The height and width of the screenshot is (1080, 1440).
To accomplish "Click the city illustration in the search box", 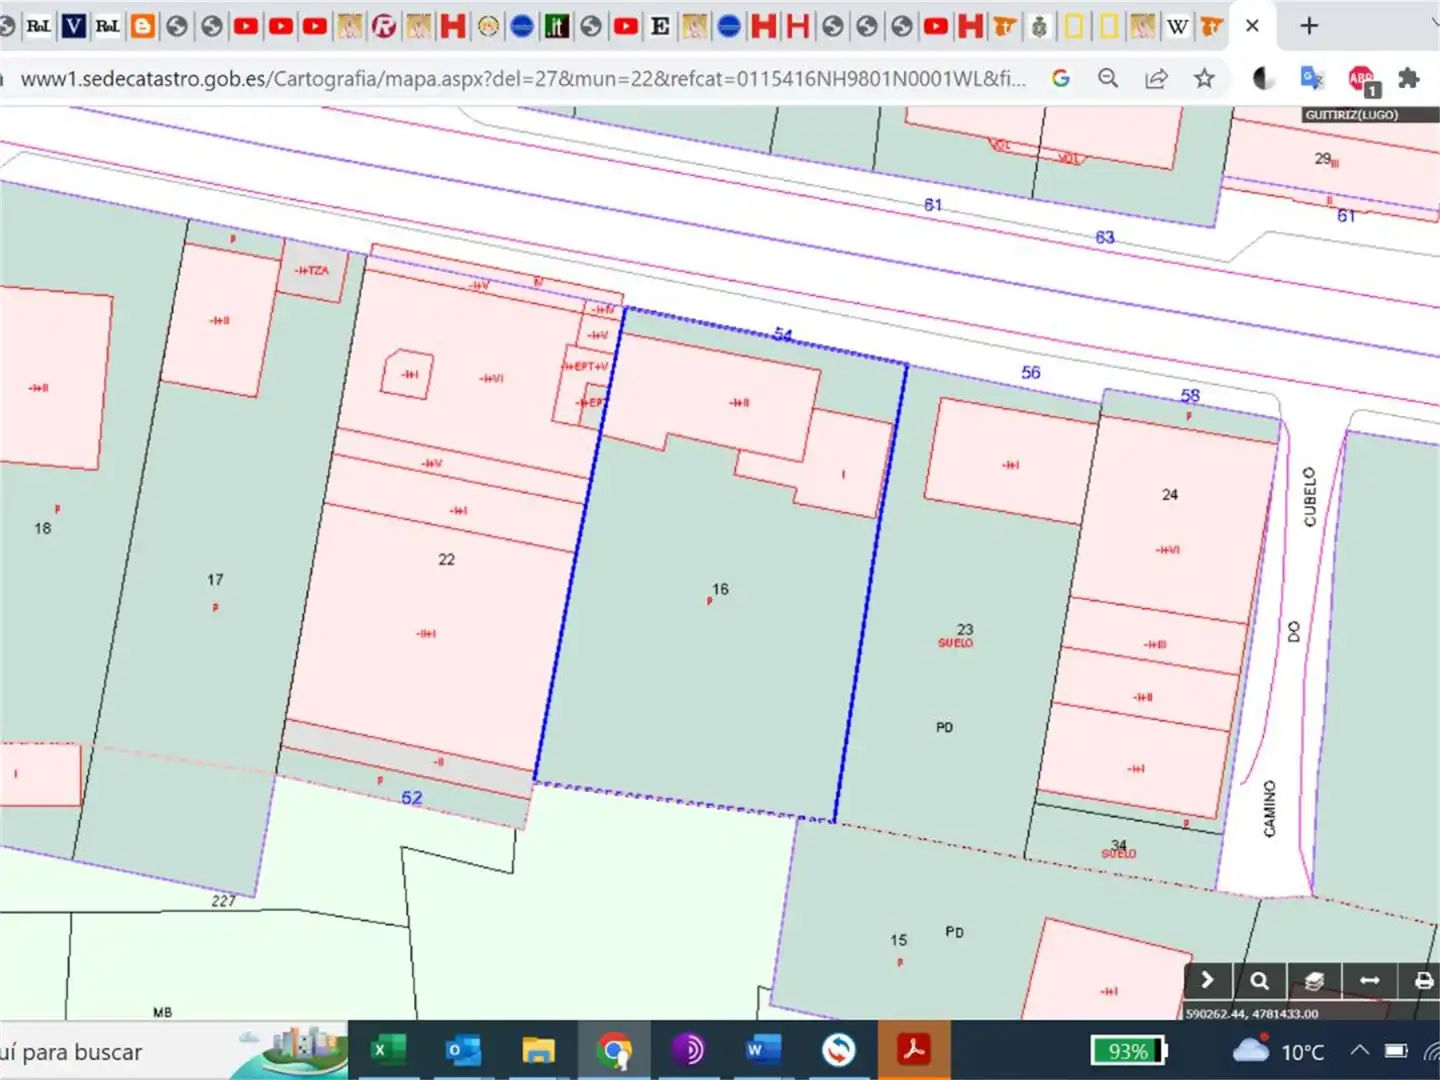I will [x=294, y=1050].
